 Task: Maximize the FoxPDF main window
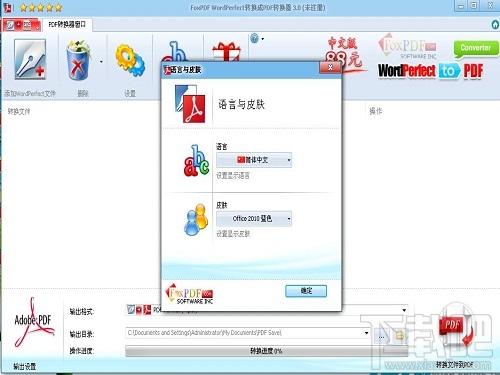pyautogui.click(x=474, y=6)
